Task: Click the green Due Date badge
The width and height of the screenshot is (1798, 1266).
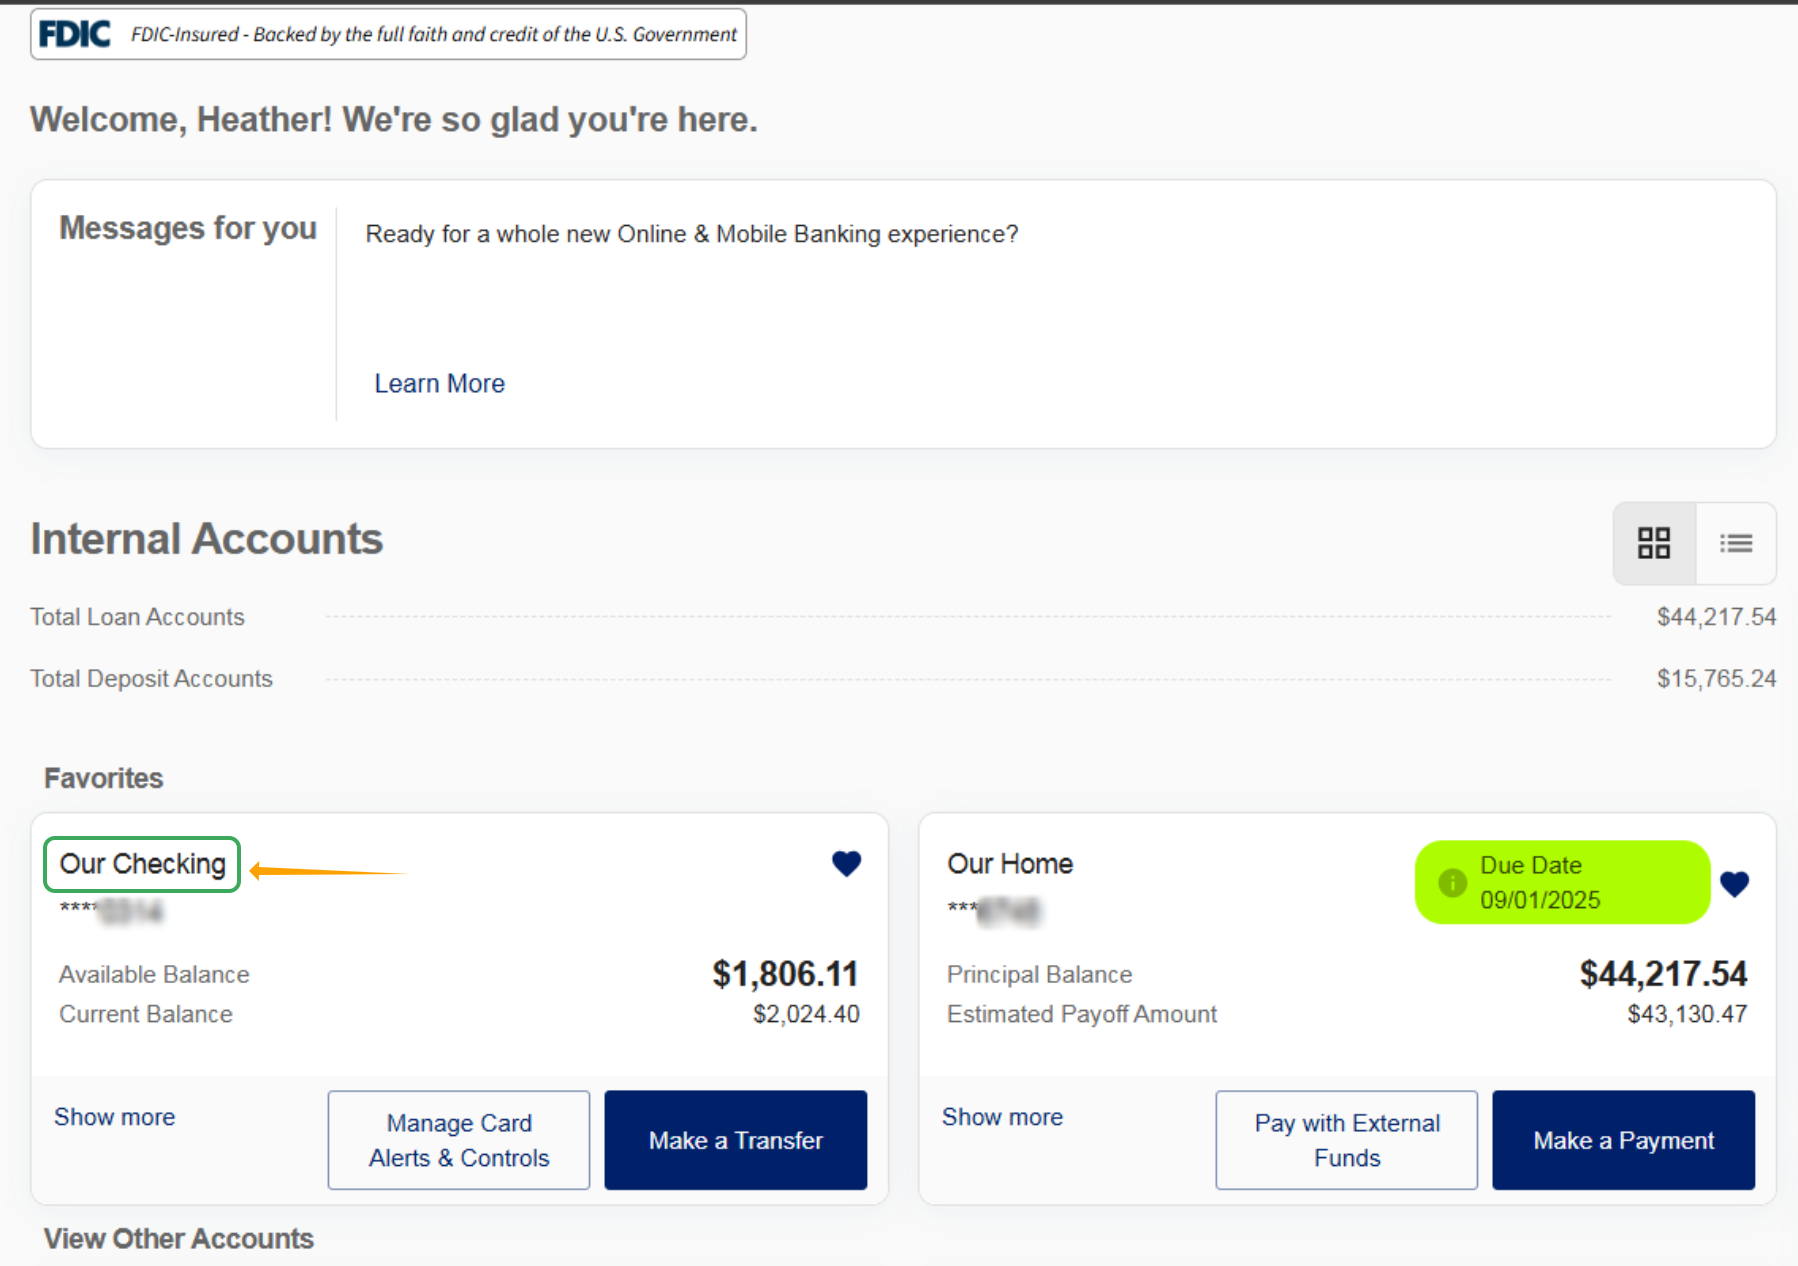Action: 1563,882
